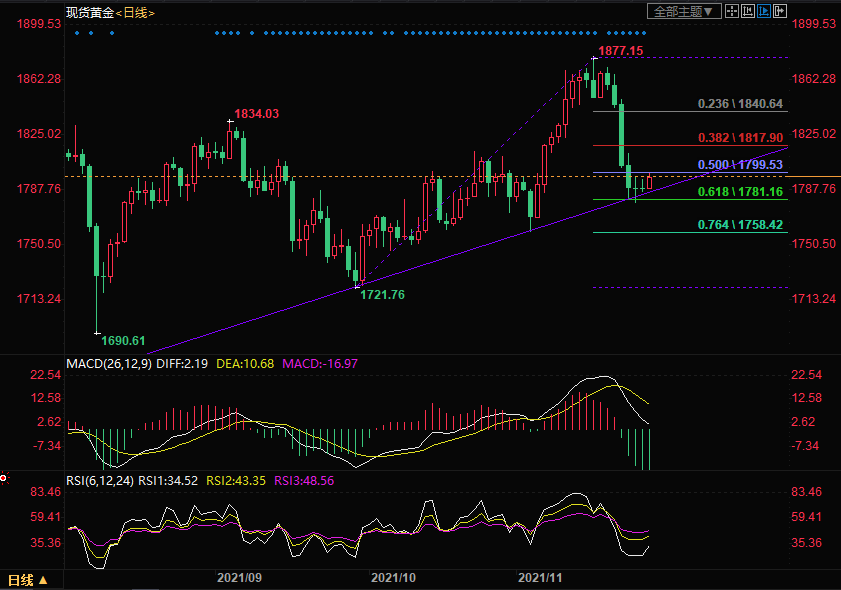
Task: Select the 0.236 \ 1840.64 Fibonacci level
Action: tap(740, 104)
